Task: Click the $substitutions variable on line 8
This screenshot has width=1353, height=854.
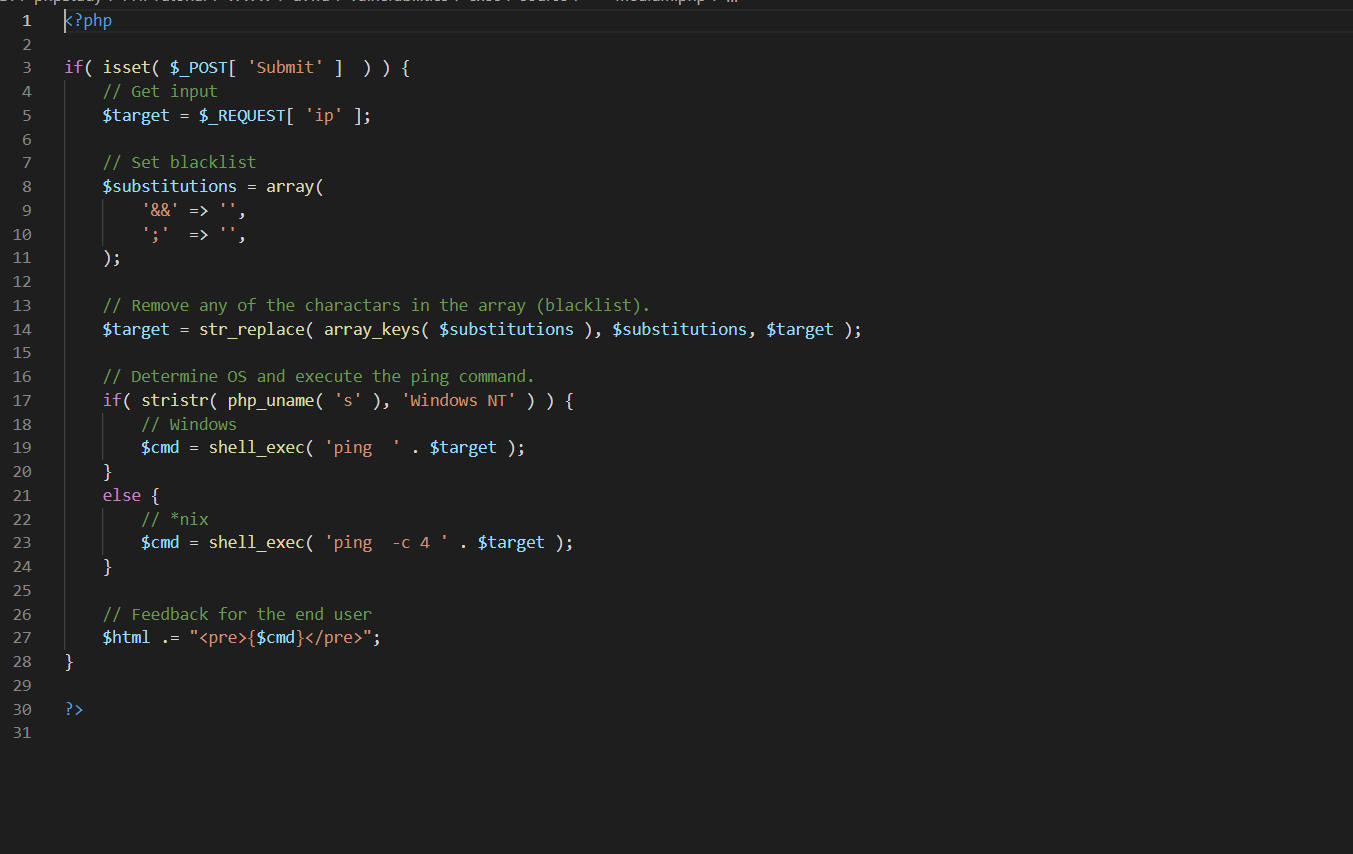Action: coord(169,186)
